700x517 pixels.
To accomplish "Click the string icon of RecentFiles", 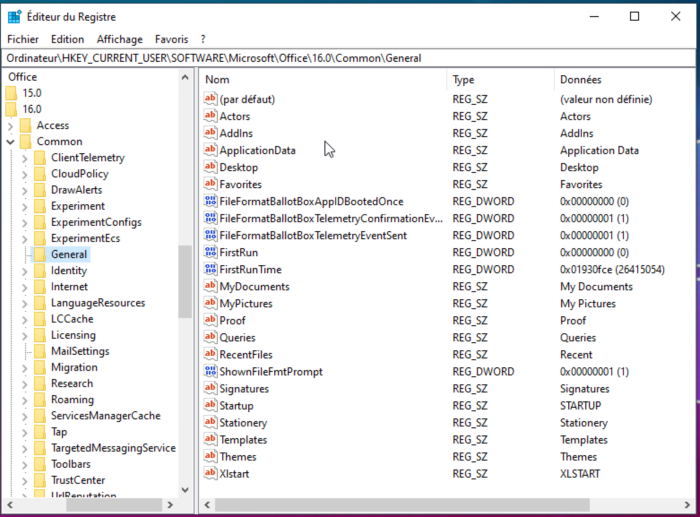I will (210, 354).
